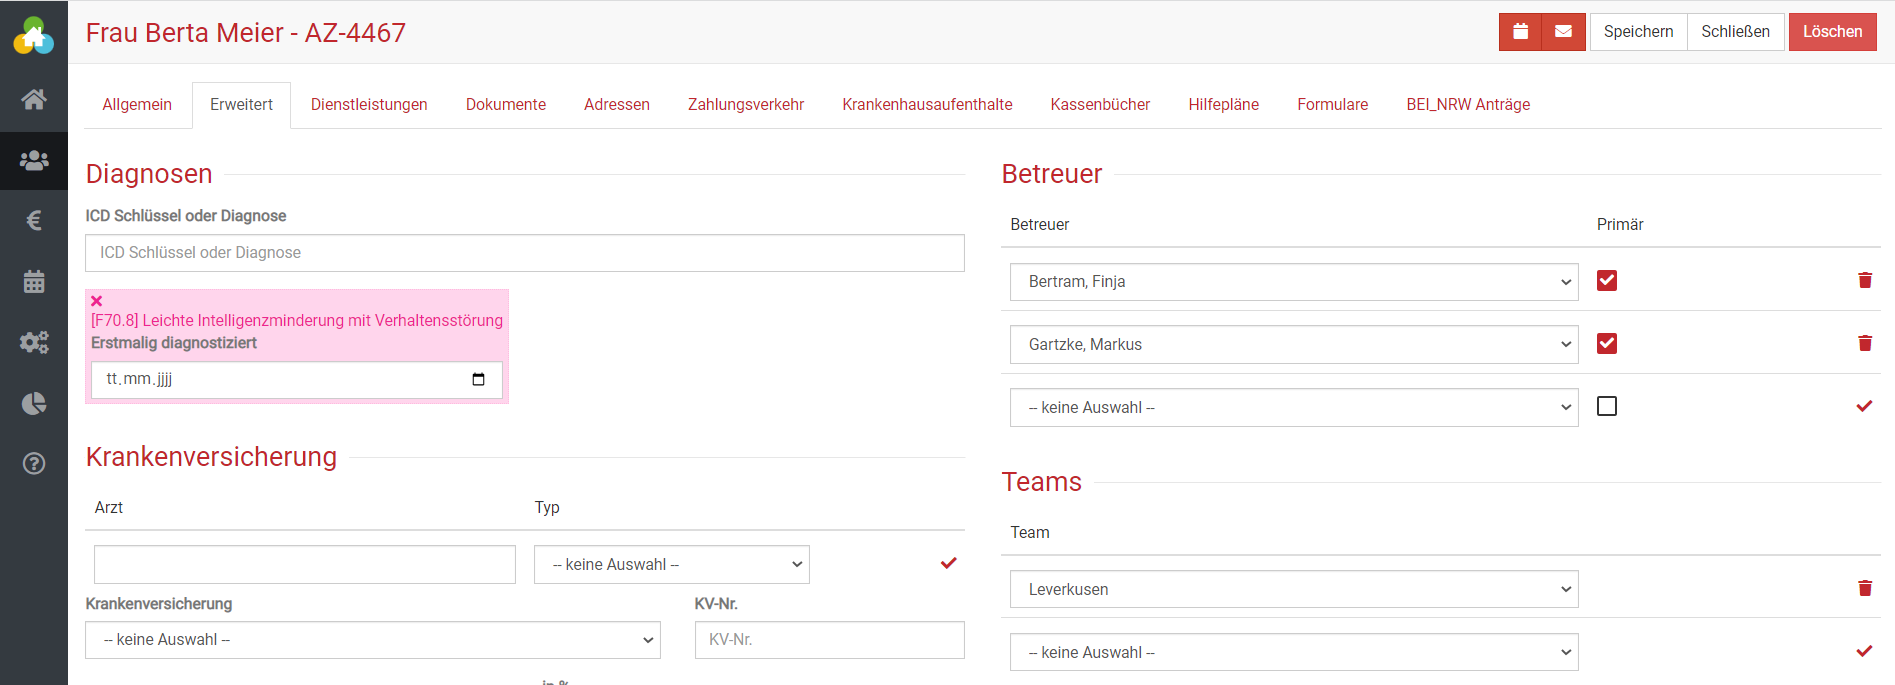Click the red Löschen button
The image size is (1895, 685).
coord(1832,32)
